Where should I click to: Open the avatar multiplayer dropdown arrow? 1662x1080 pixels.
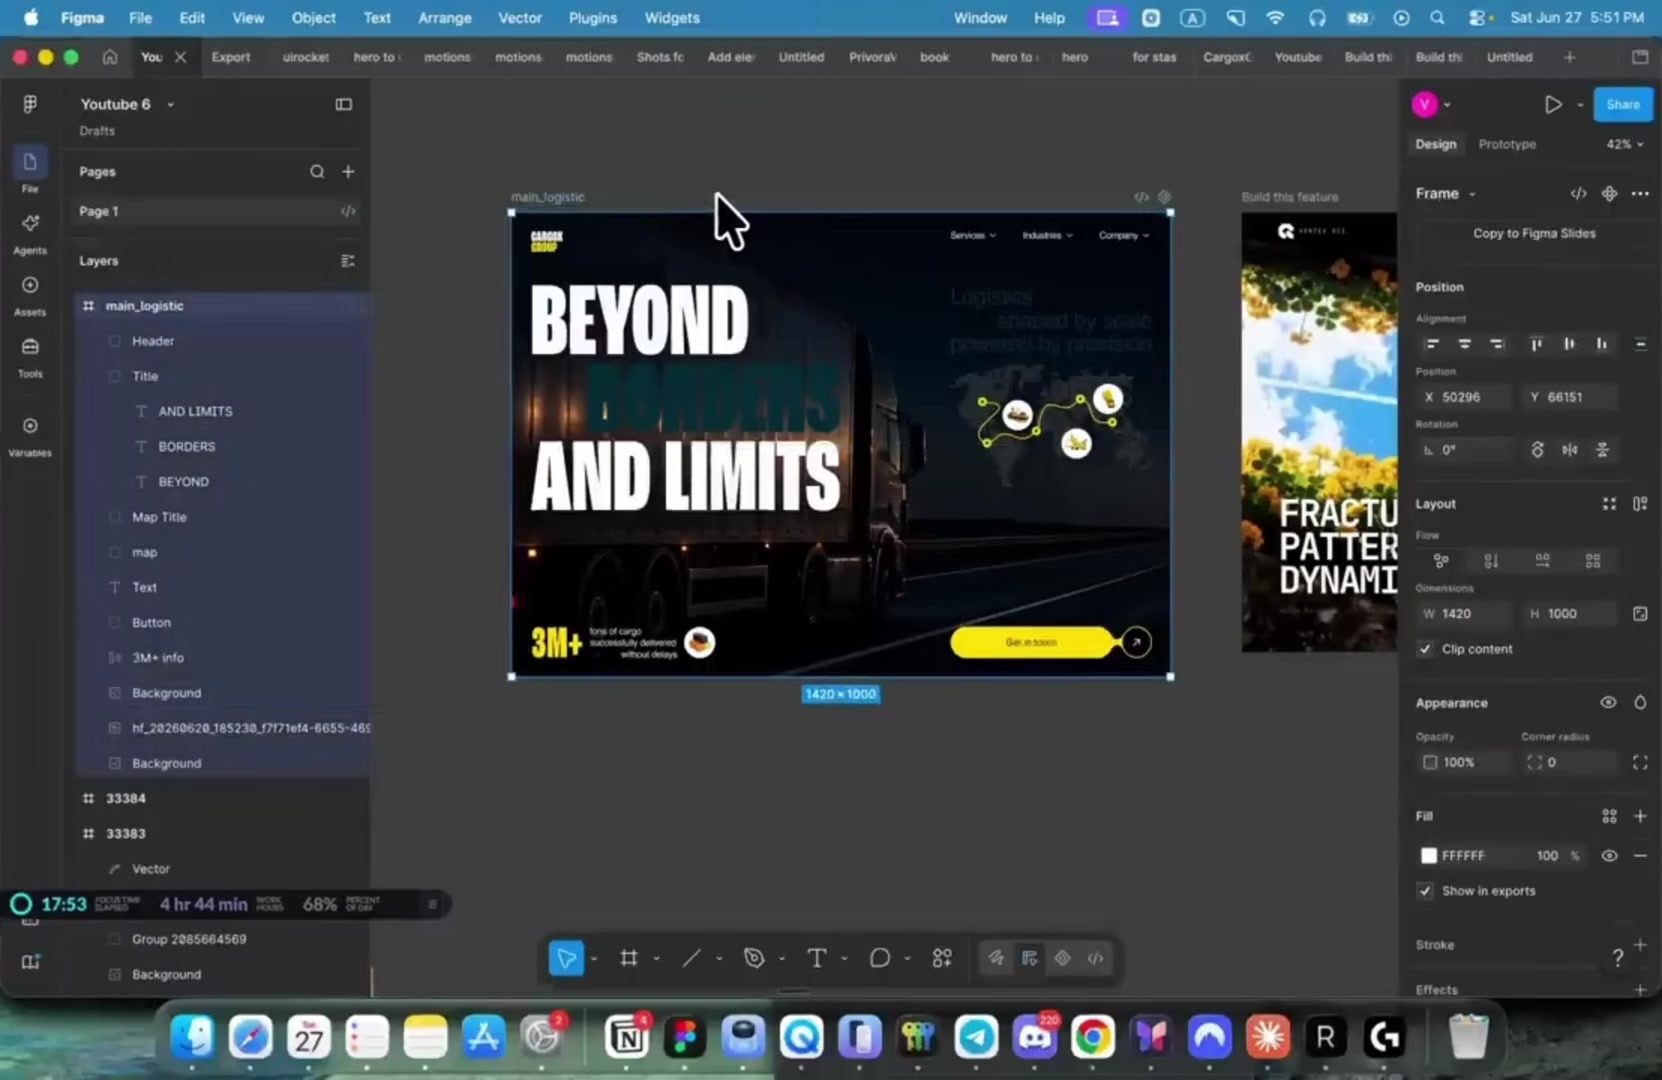tap(1447, 104)
